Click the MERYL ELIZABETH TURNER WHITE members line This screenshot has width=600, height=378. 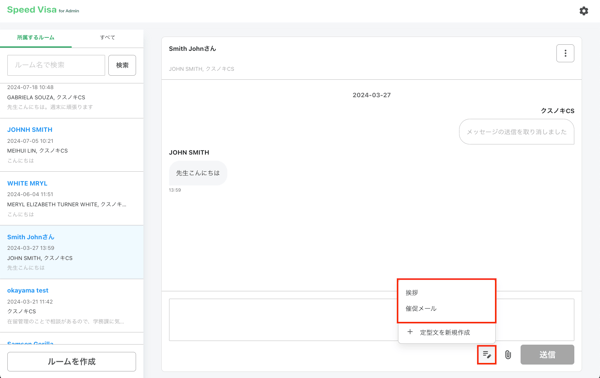point(67,204)
